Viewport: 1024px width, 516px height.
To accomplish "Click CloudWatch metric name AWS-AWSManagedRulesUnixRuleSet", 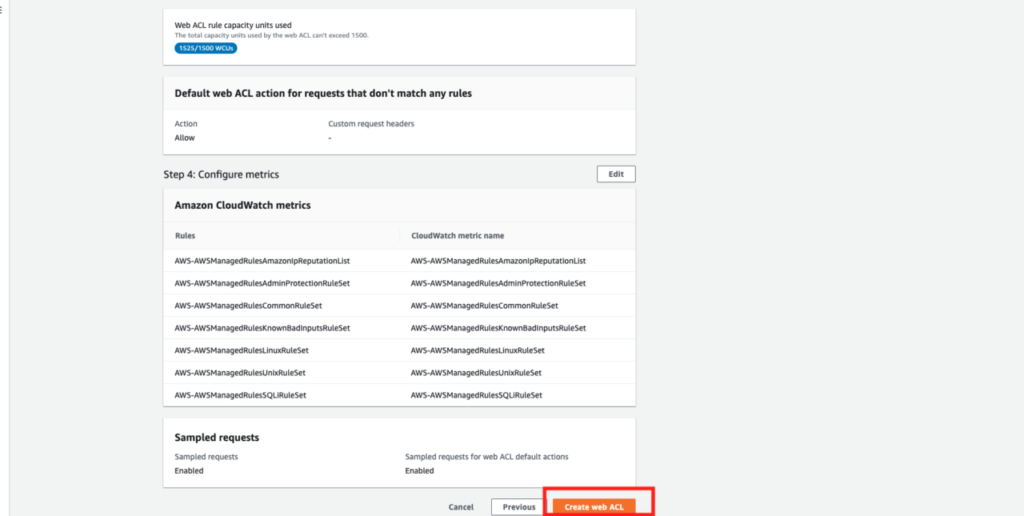I will (476, 373).
